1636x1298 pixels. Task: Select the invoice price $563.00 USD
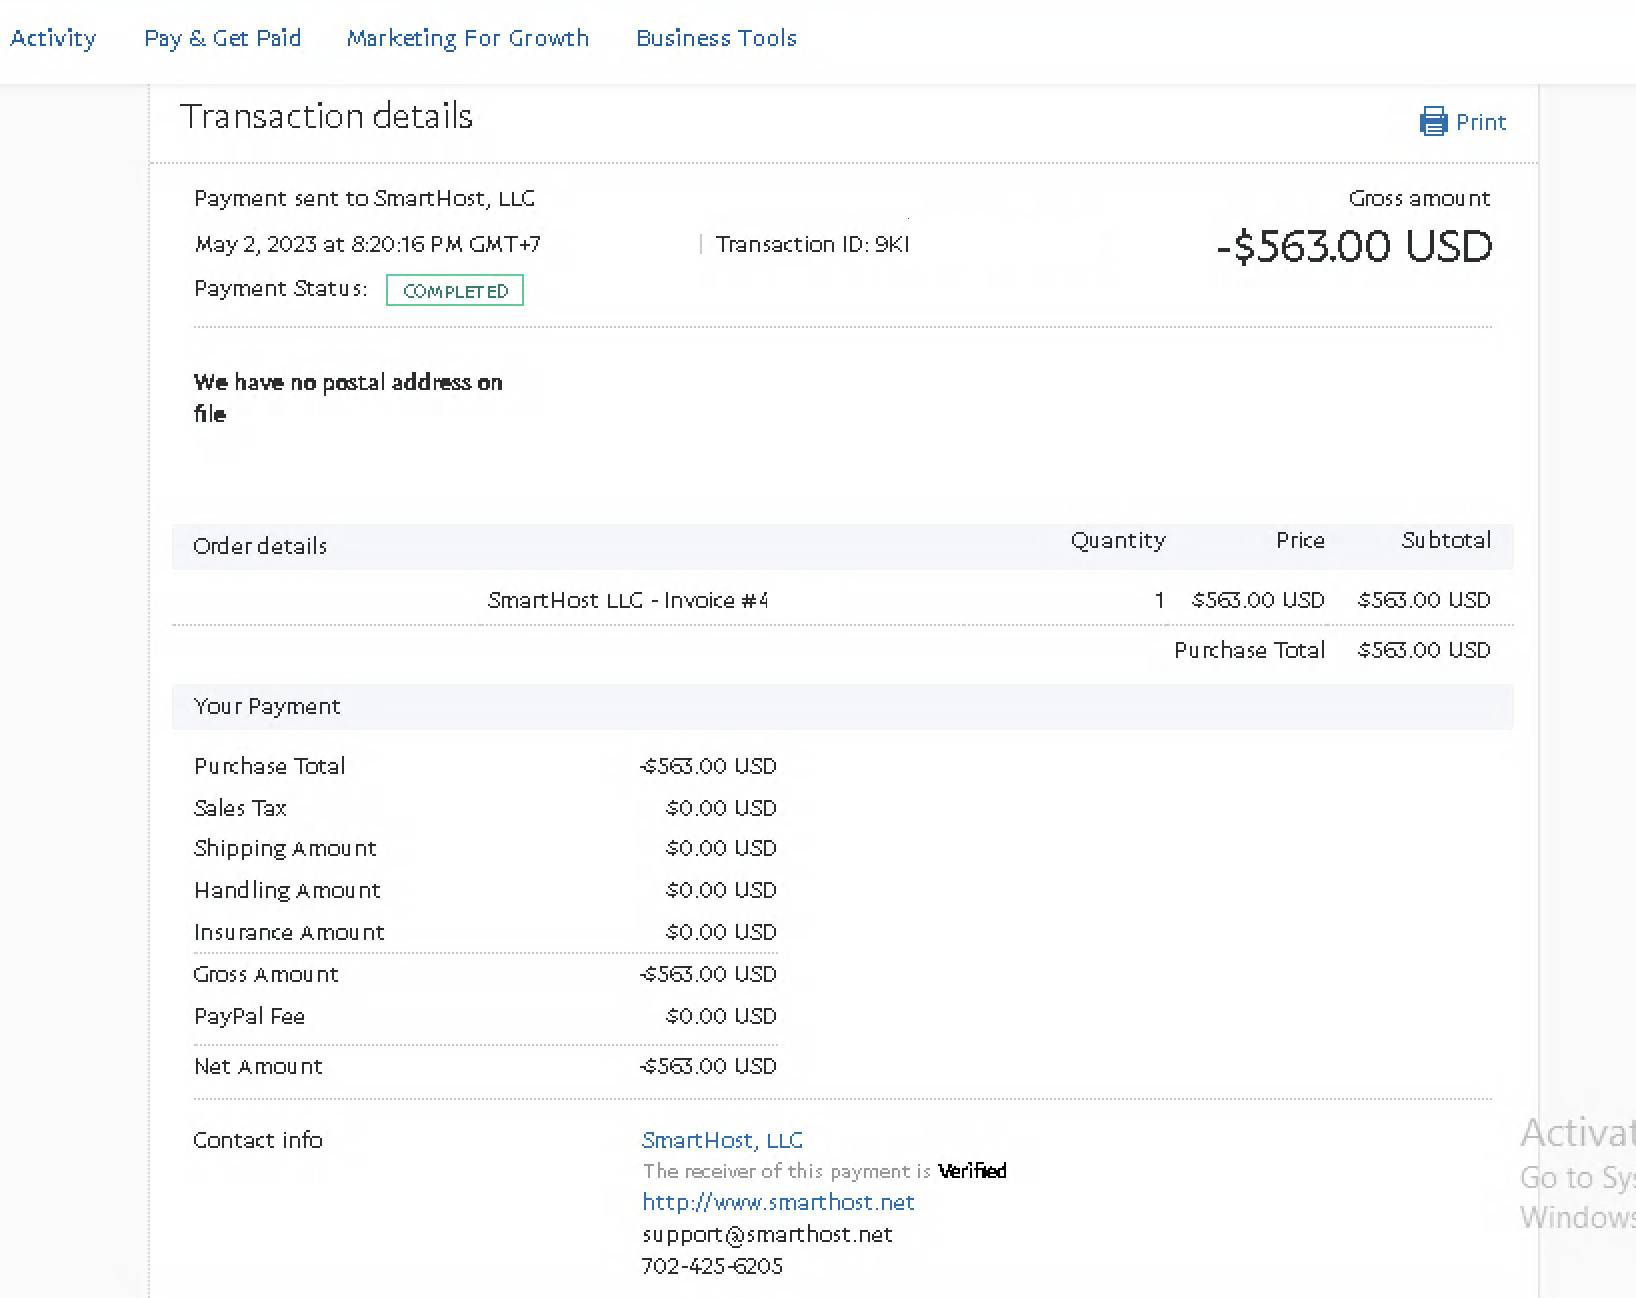pos(1258,600)
